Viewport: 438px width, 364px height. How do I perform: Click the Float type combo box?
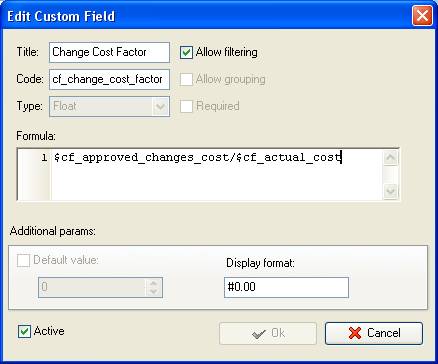[109, 107]
